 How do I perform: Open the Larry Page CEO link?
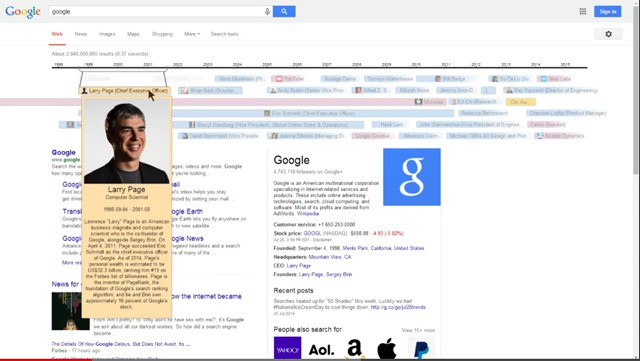tap(299, 265)
